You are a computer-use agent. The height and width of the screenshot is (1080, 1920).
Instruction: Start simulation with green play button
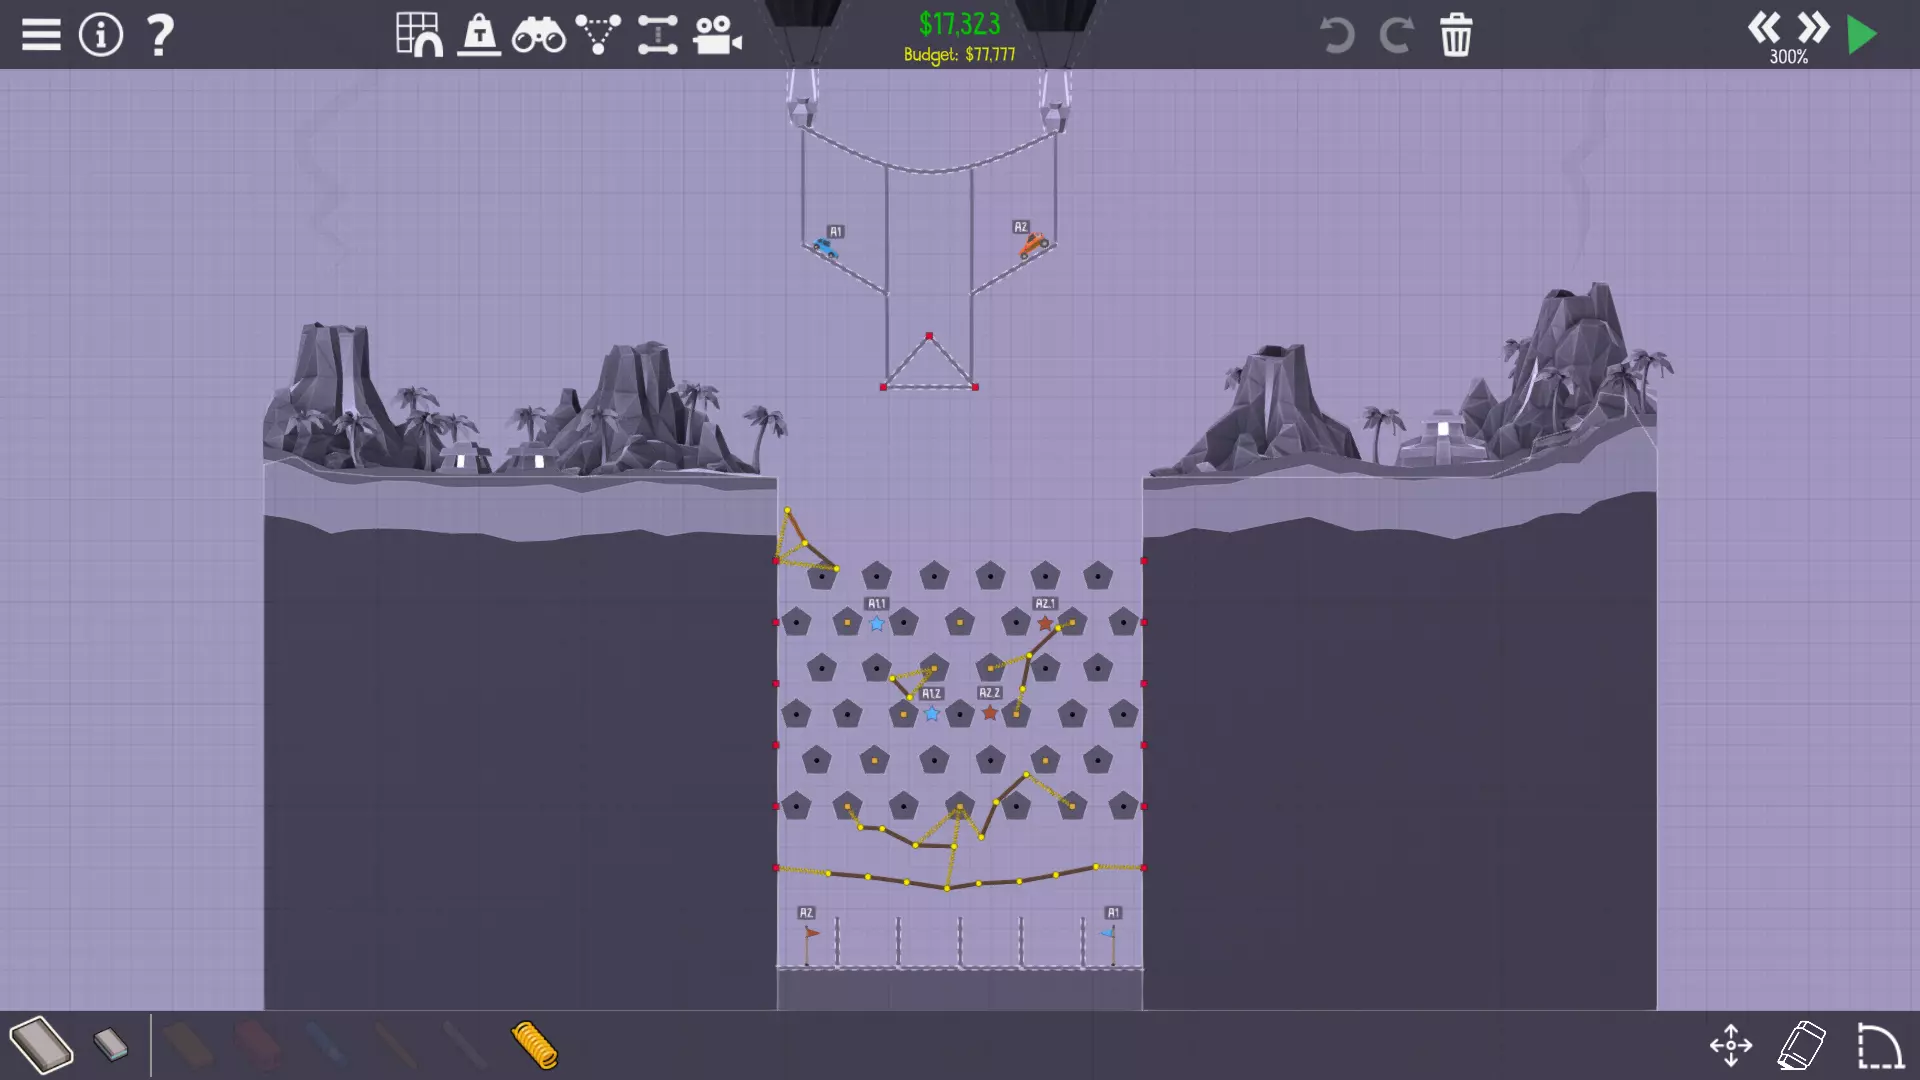point(1862,35)
